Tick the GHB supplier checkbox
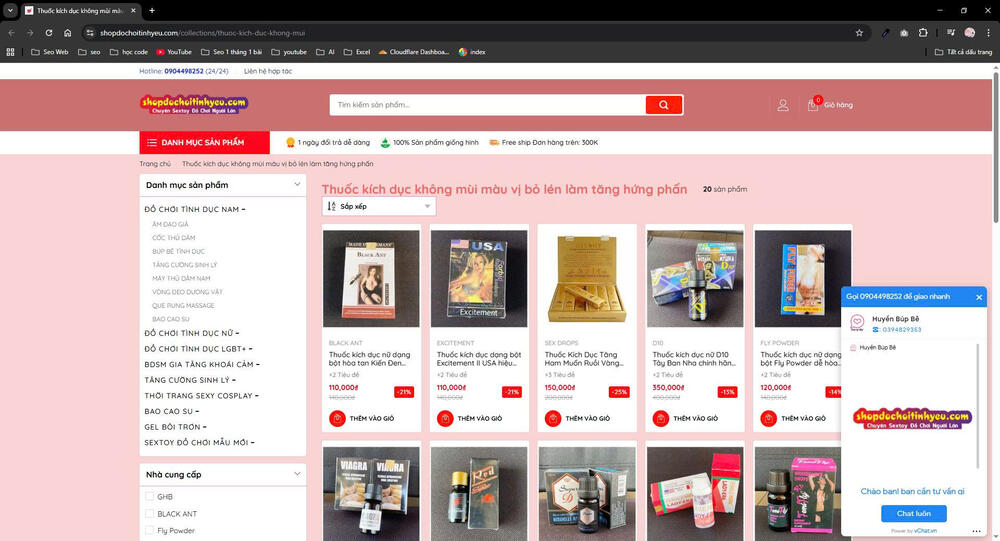The width and height of the screenshot is (1000, 541). pyautogui.click(x=150, y=496)
